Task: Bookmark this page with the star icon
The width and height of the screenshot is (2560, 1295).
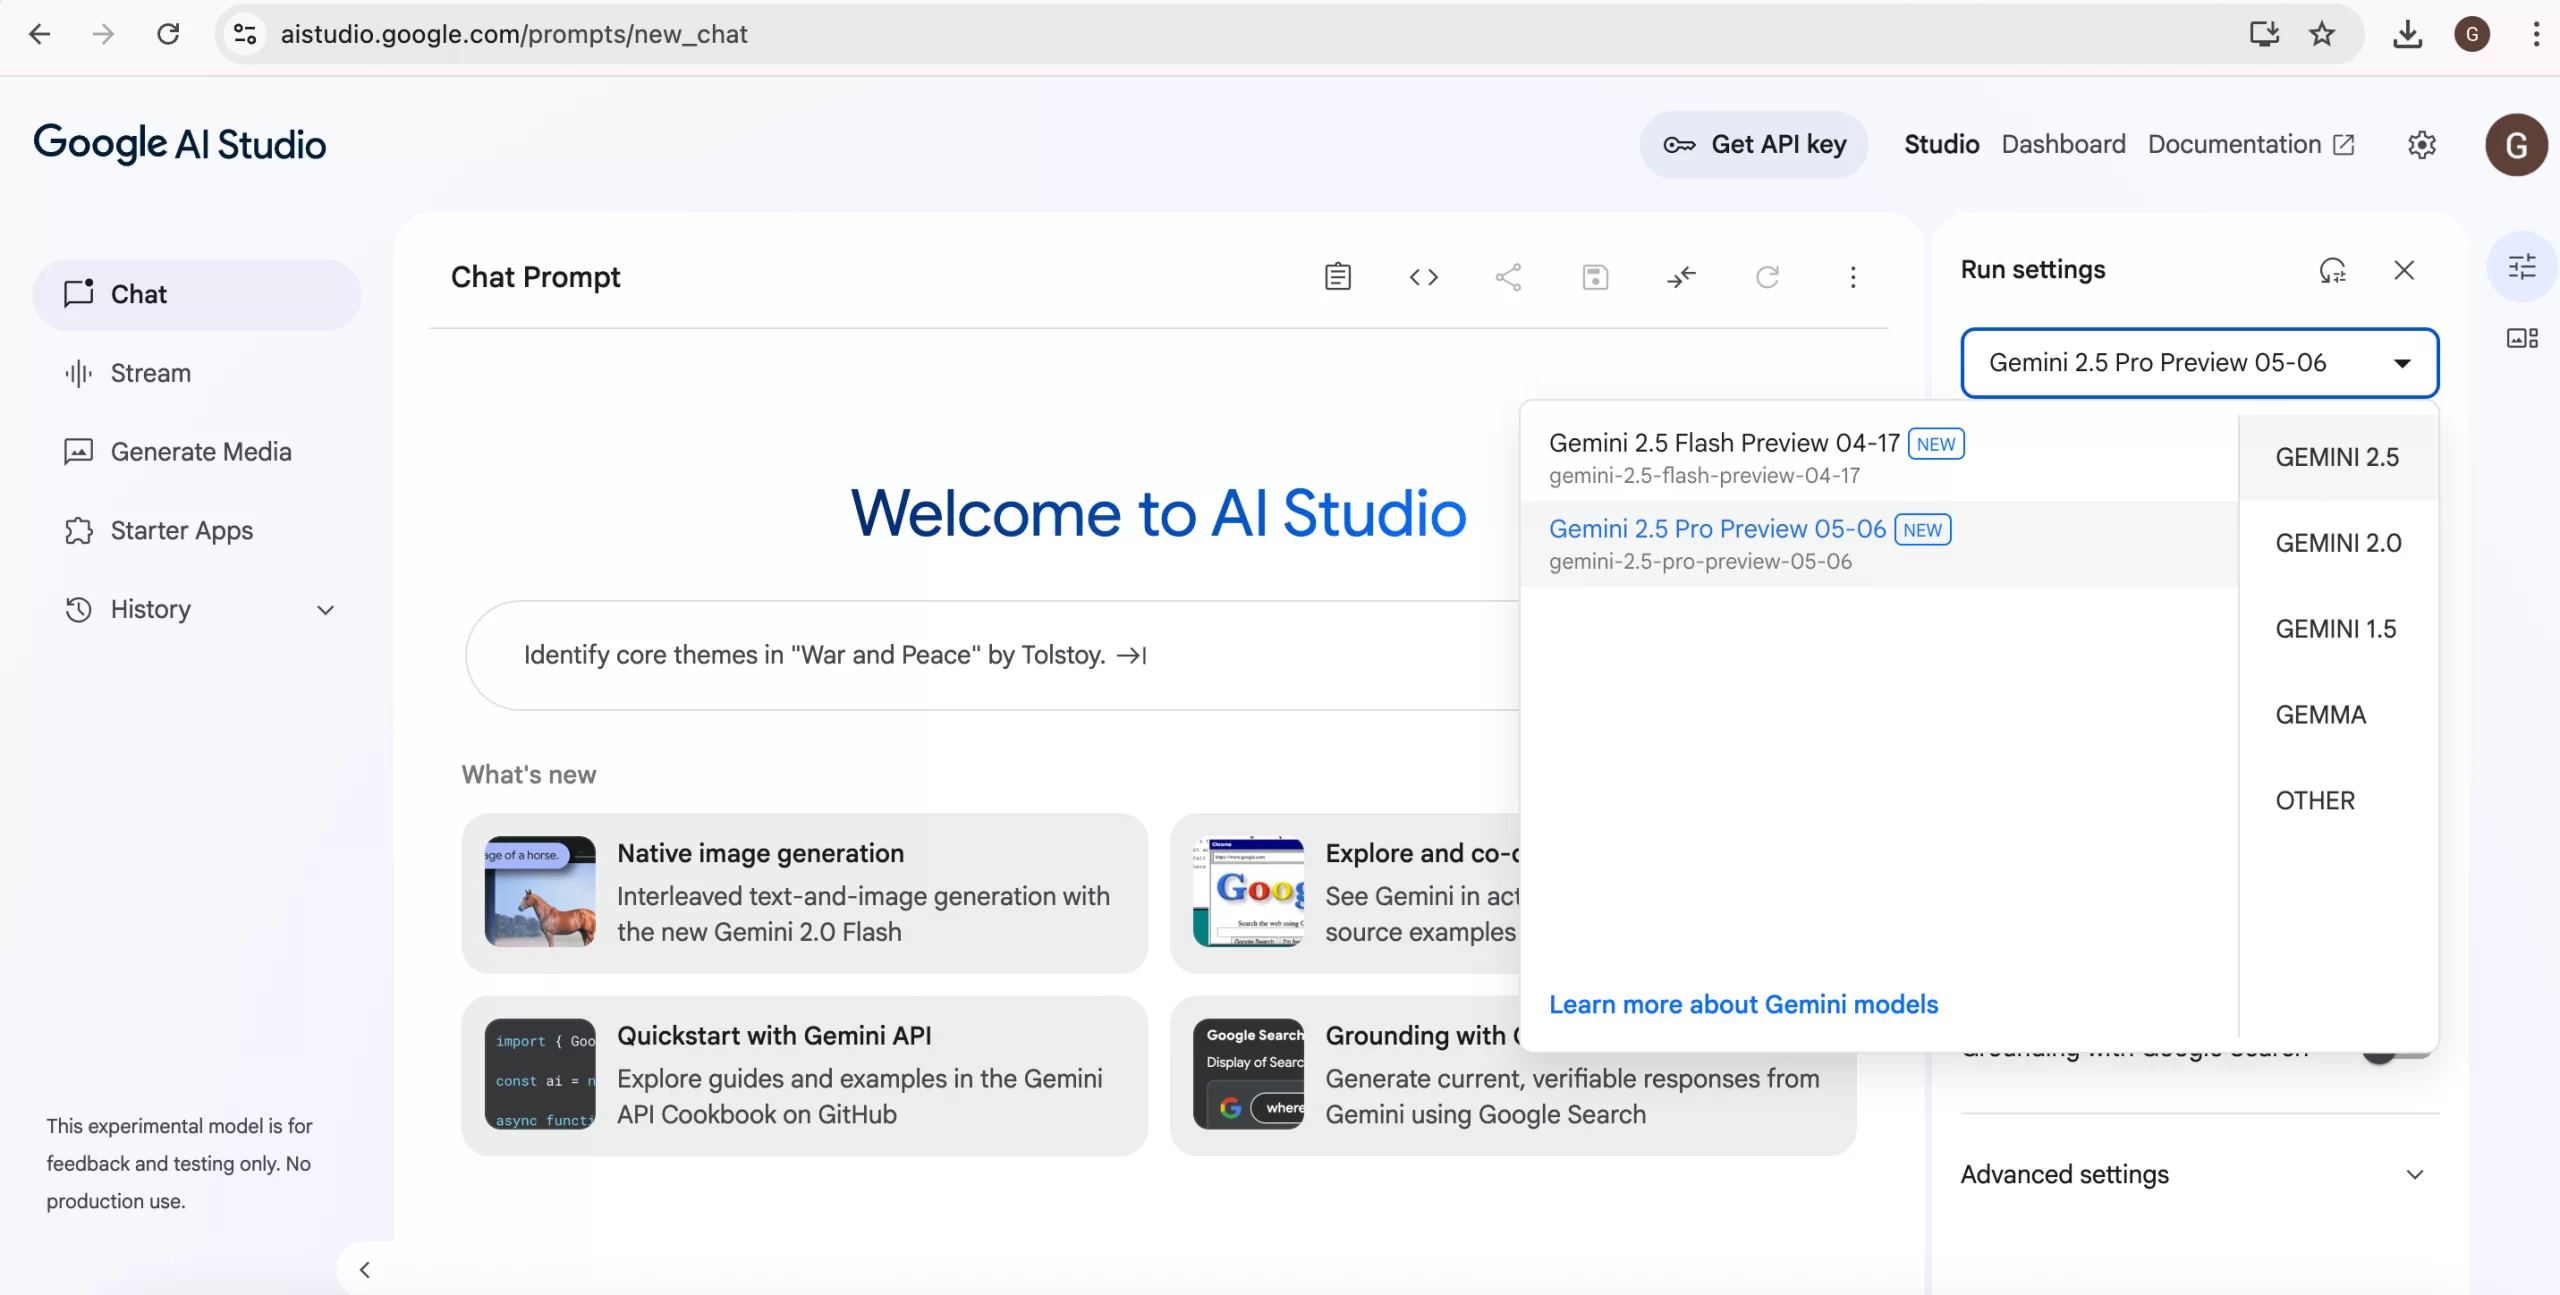Action: click(2321, 34)
